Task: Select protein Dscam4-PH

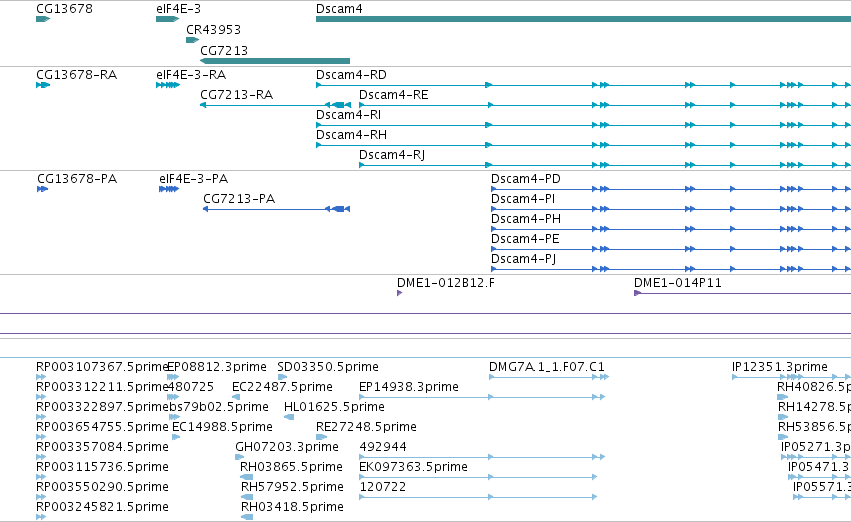Action: click(671, 229)
